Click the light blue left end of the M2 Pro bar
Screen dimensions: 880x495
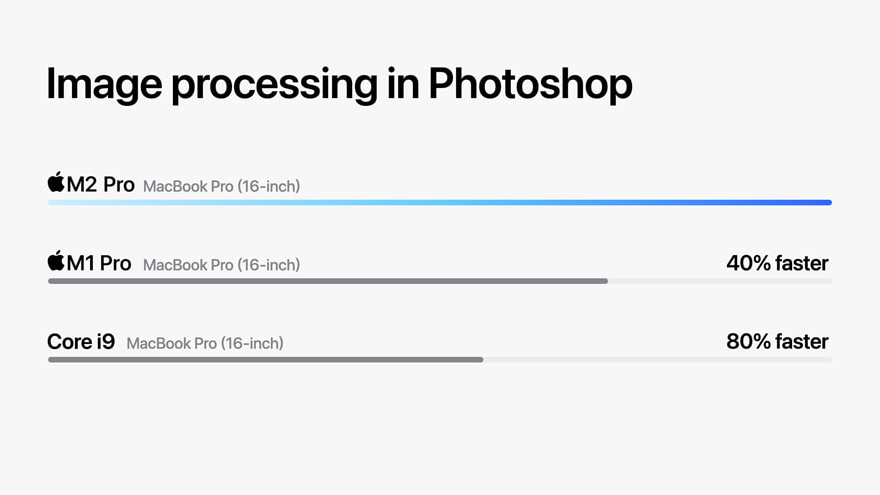point(62,202)
